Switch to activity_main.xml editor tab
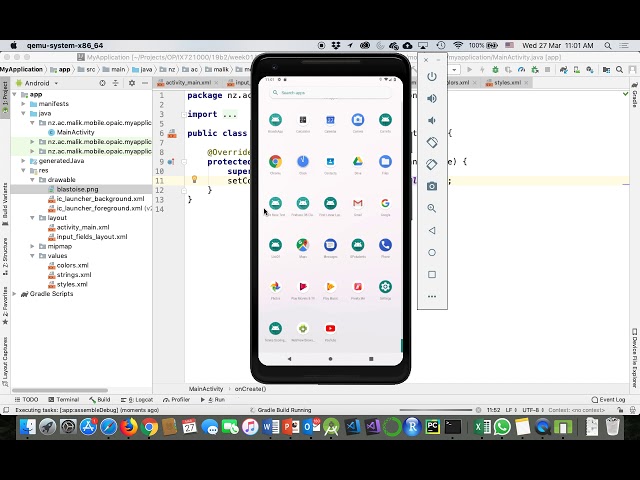 [188, 83]
